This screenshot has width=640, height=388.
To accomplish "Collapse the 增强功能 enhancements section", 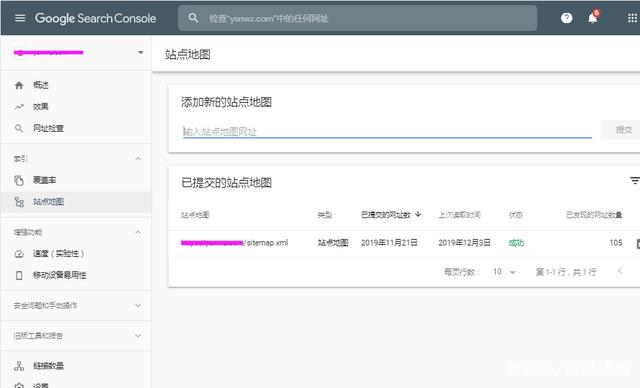I will 138,232.
